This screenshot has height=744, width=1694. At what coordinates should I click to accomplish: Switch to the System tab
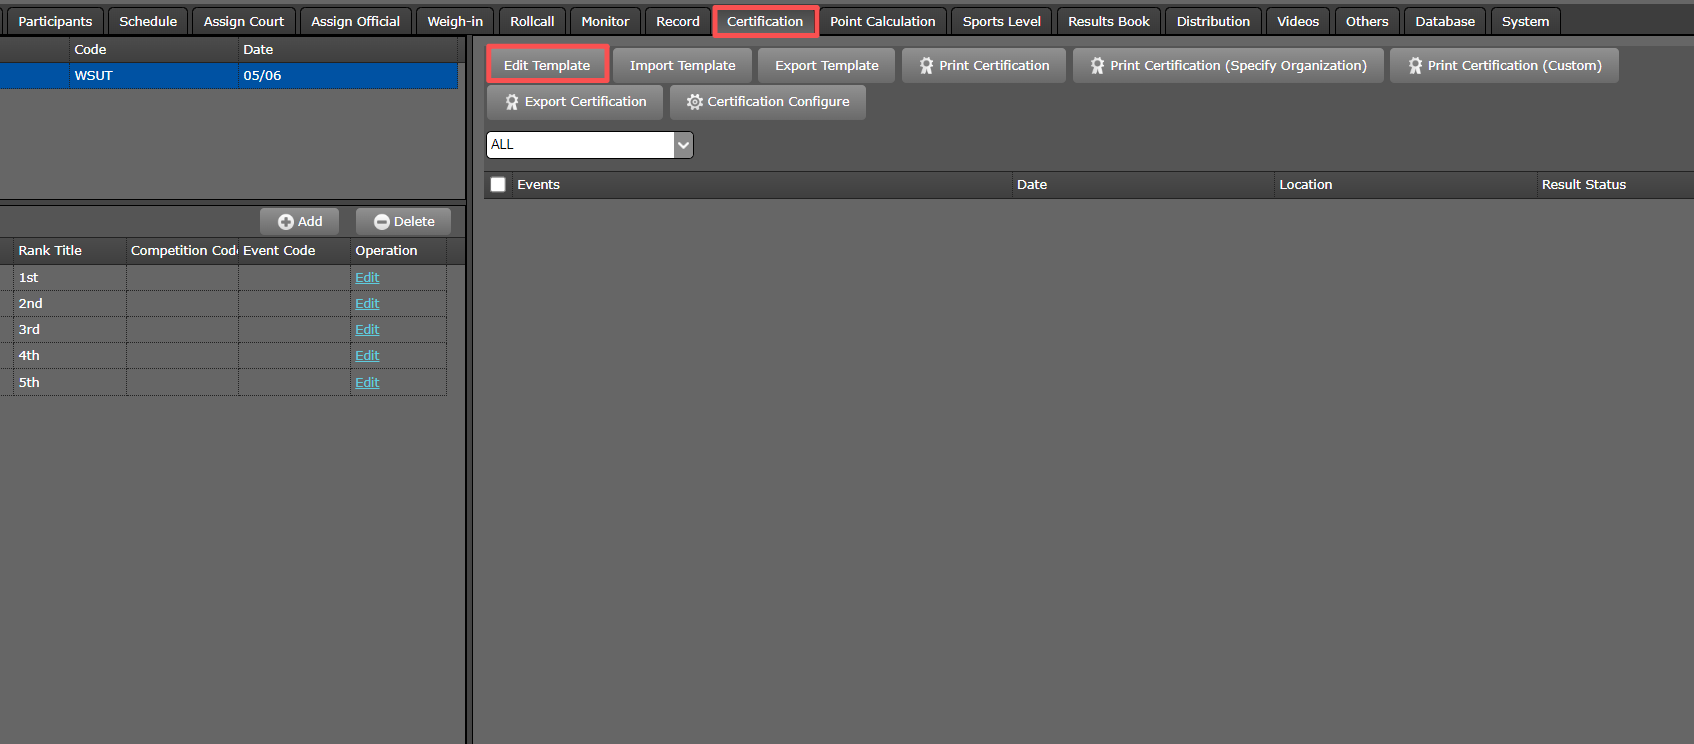coord(1525,21)
